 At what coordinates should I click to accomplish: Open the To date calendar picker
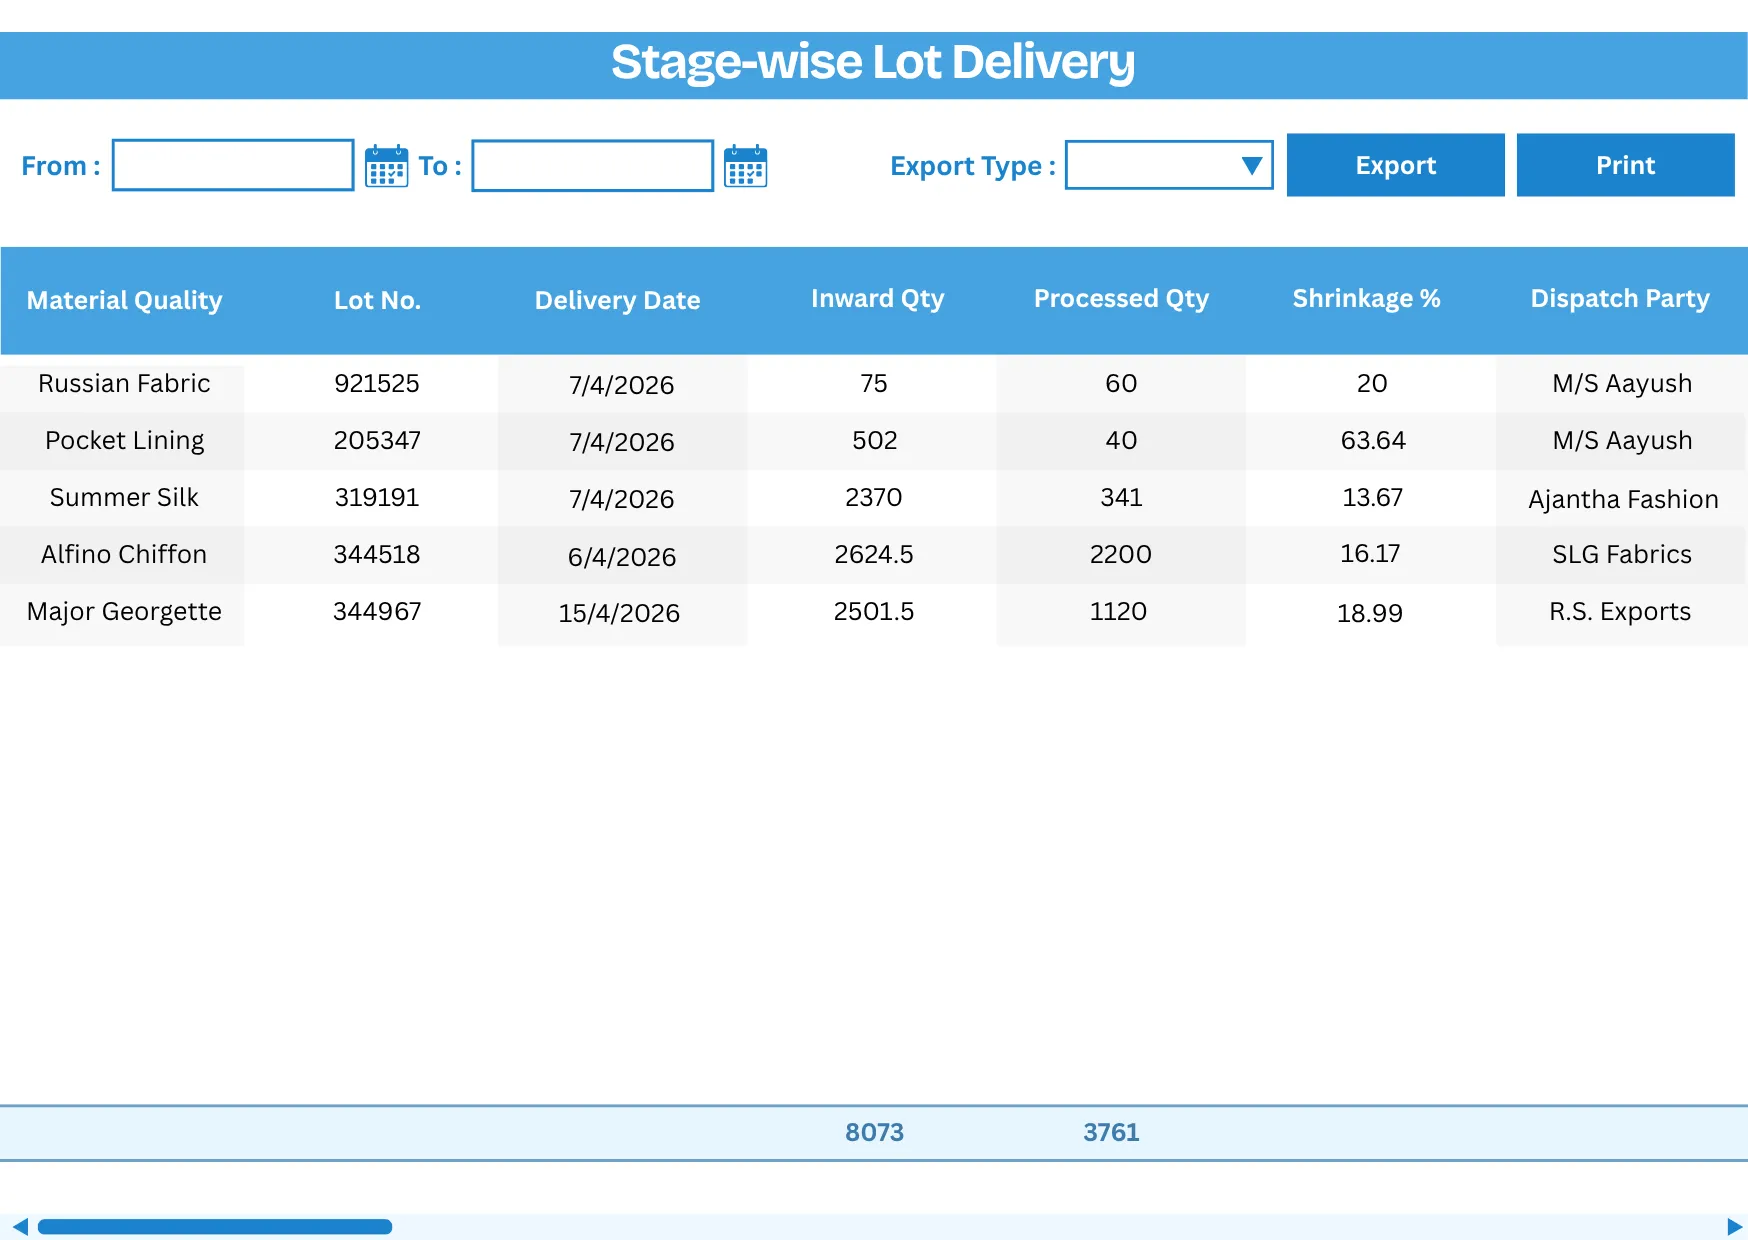point(745,166)
